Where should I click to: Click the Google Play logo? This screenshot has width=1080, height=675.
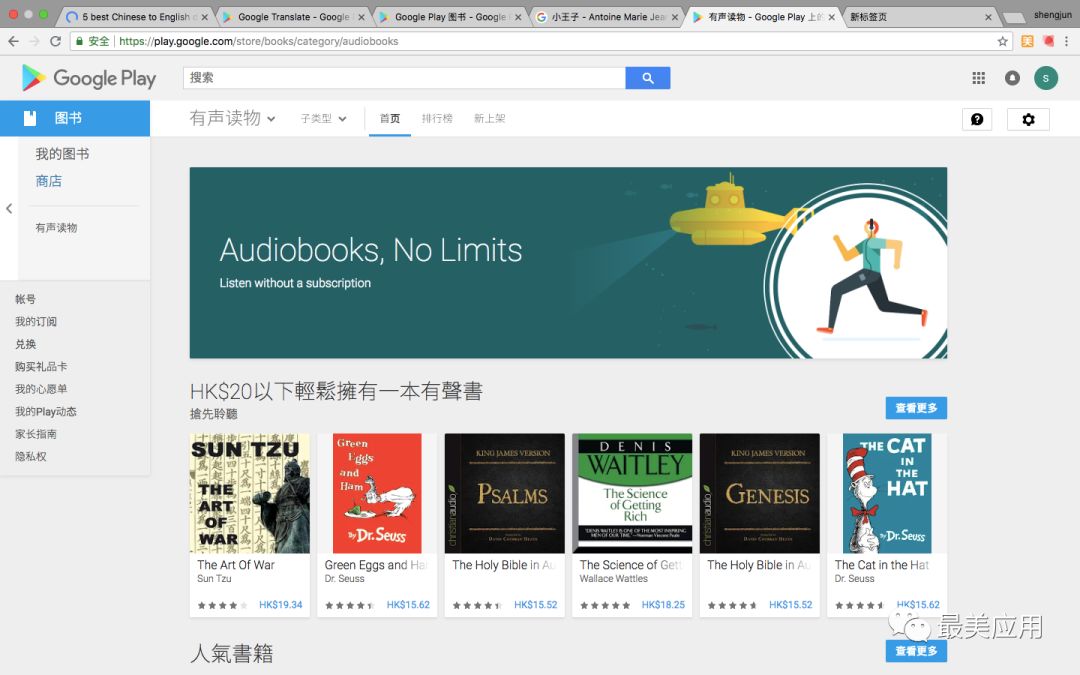pos(89,78)
